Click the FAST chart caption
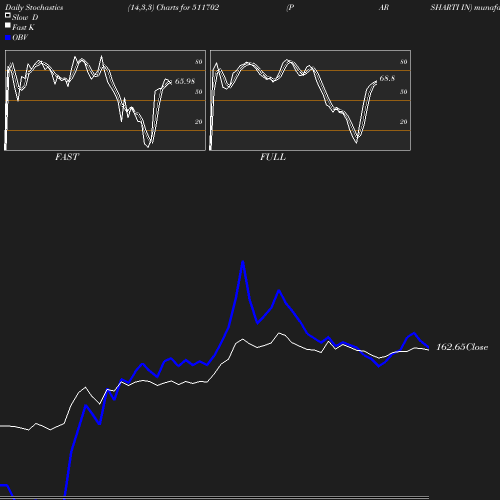The height and width of the screenshot is (500, 500). coord(67,157)
